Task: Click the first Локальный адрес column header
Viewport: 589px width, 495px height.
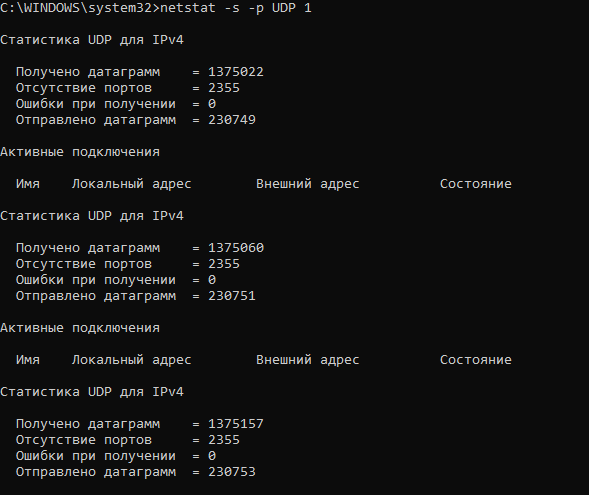Action: click(x=131, y=184)
